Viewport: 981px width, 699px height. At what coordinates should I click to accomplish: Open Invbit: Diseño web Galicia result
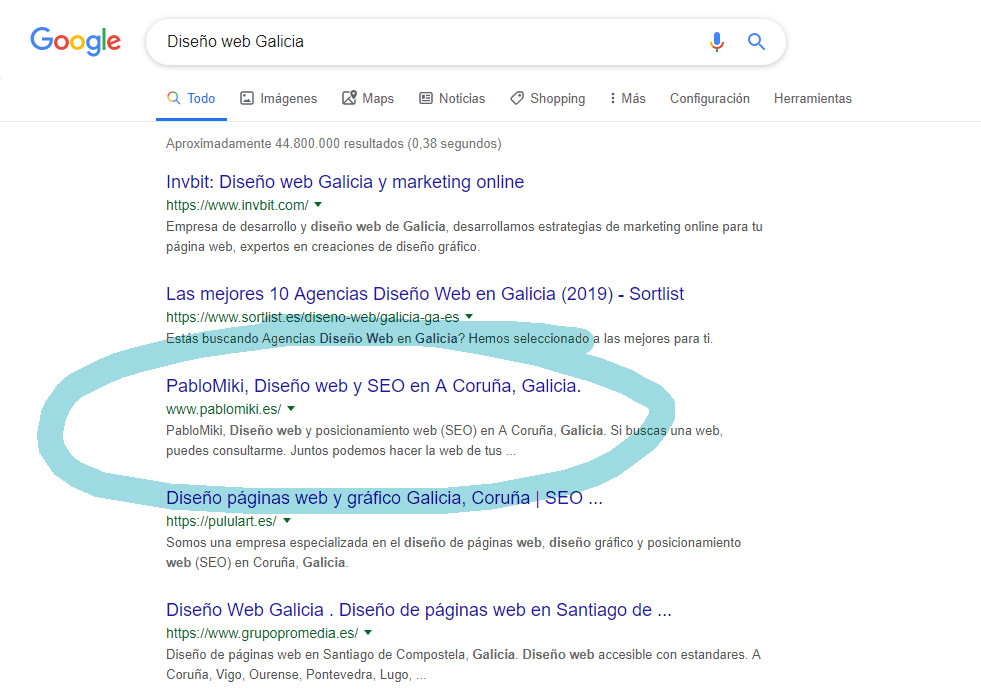click(345, 181)
